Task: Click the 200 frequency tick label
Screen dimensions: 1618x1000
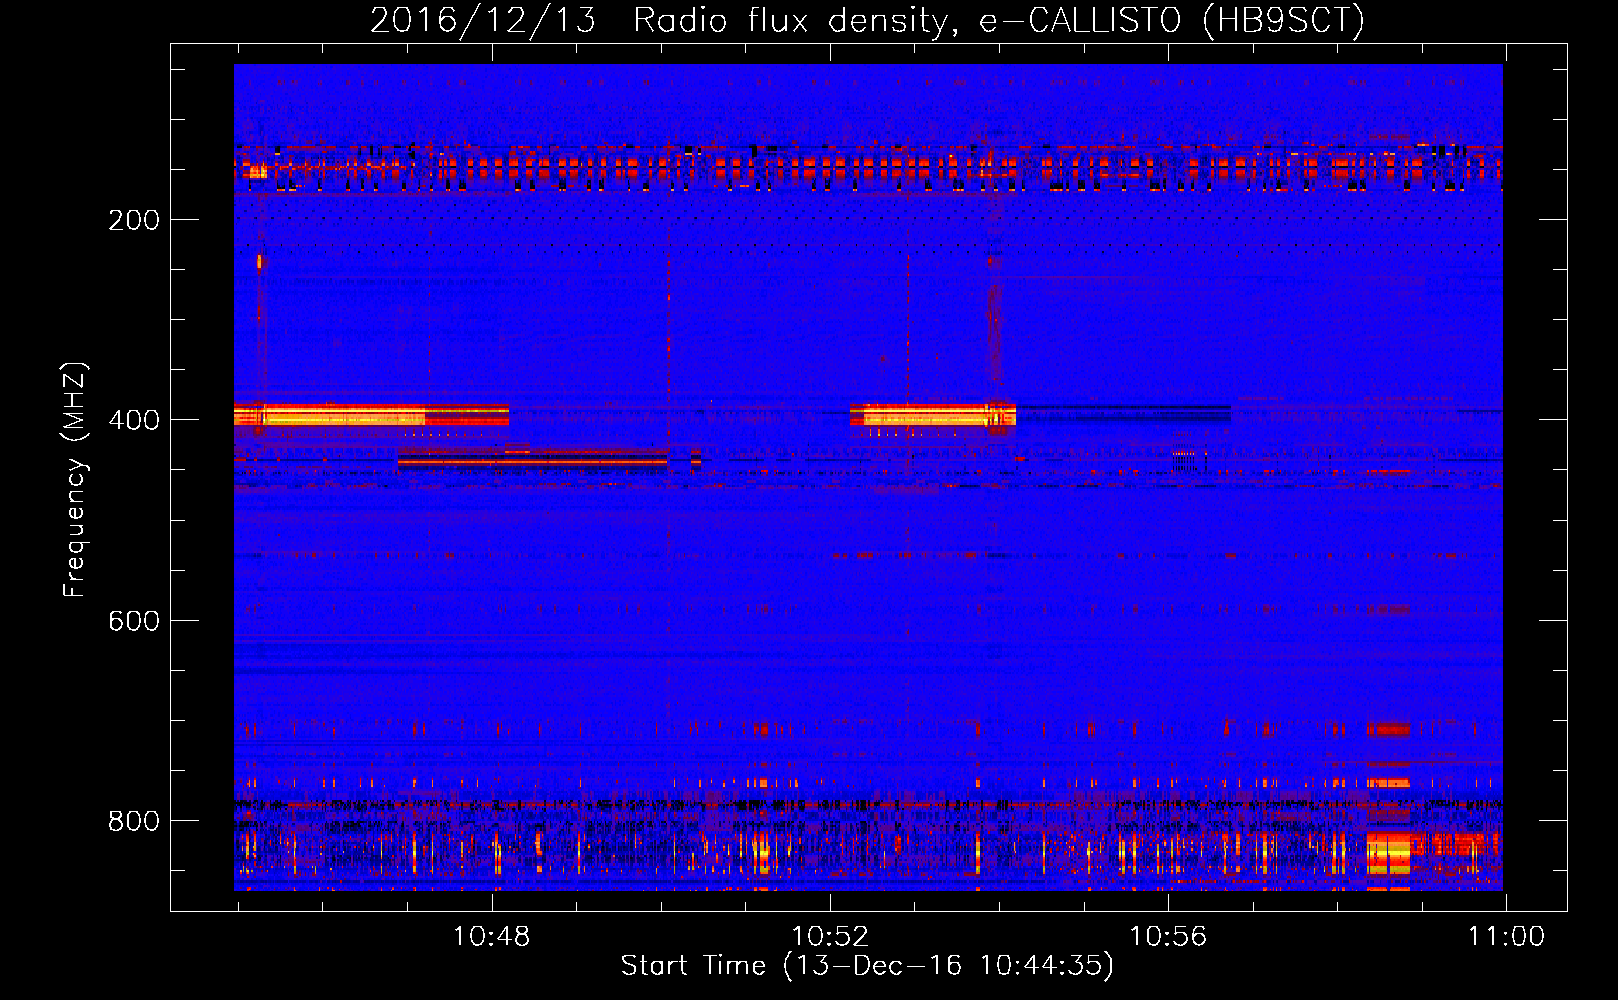Action: pos(134,220)
